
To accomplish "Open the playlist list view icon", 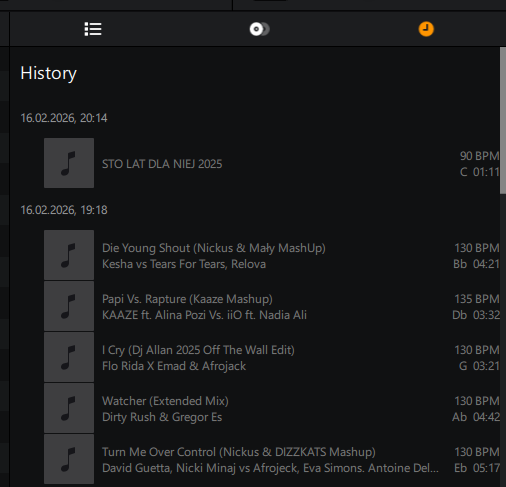I will [93, 29].
